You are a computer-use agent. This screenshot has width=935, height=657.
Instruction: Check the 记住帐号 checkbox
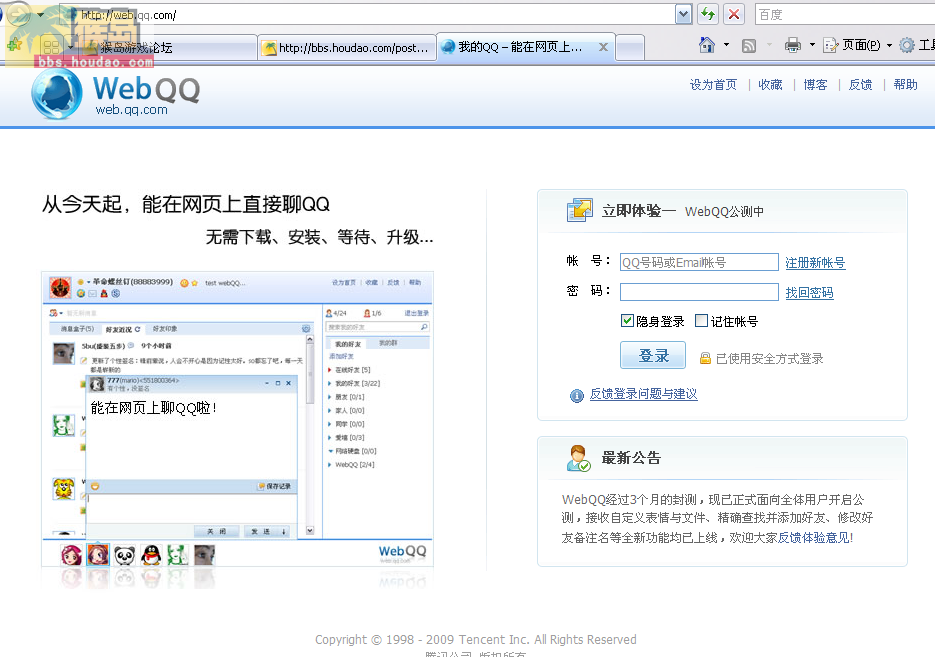(702, 321)
